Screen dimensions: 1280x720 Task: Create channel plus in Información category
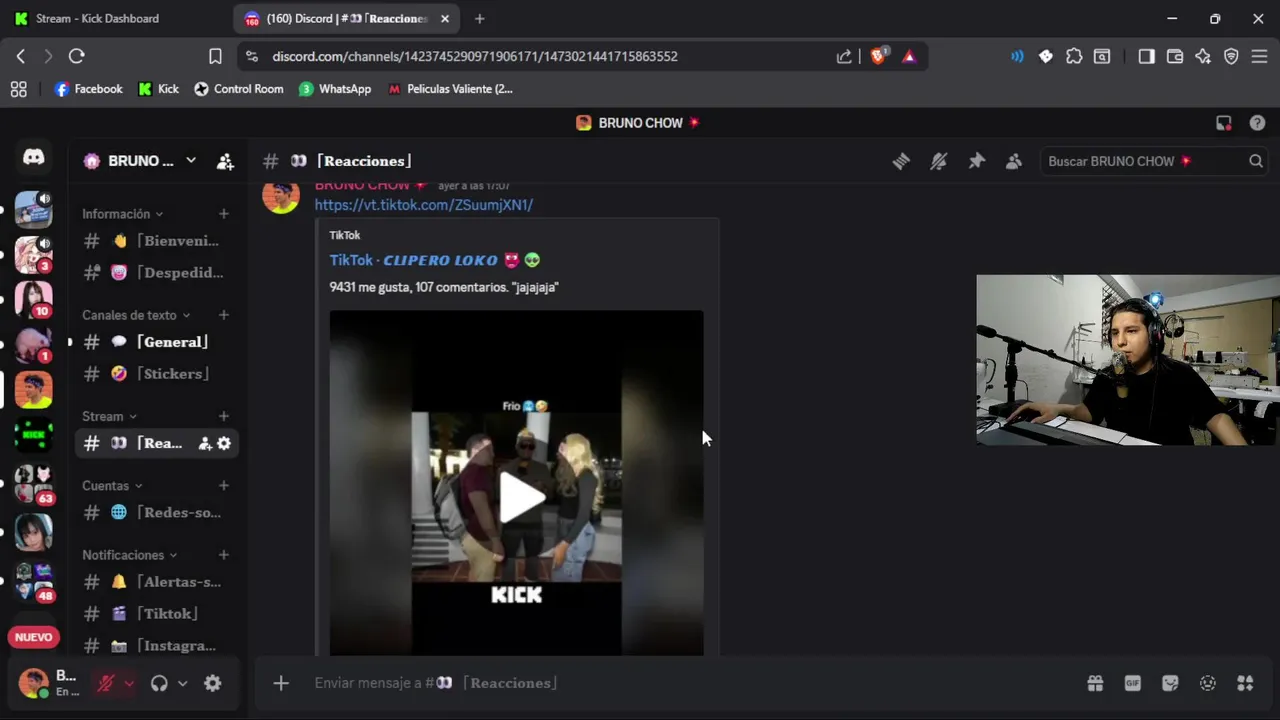[x=224, y=214]
